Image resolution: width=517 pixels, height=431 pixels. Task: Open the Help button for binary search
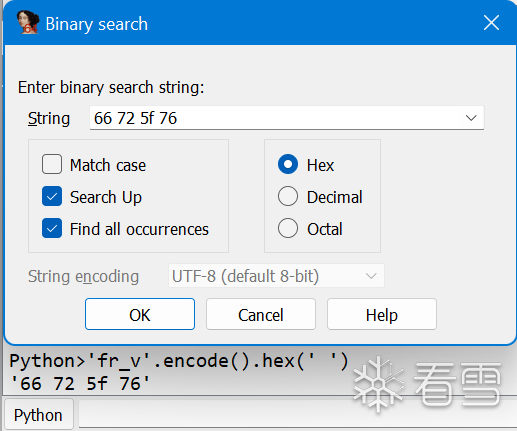click(382, 314)
